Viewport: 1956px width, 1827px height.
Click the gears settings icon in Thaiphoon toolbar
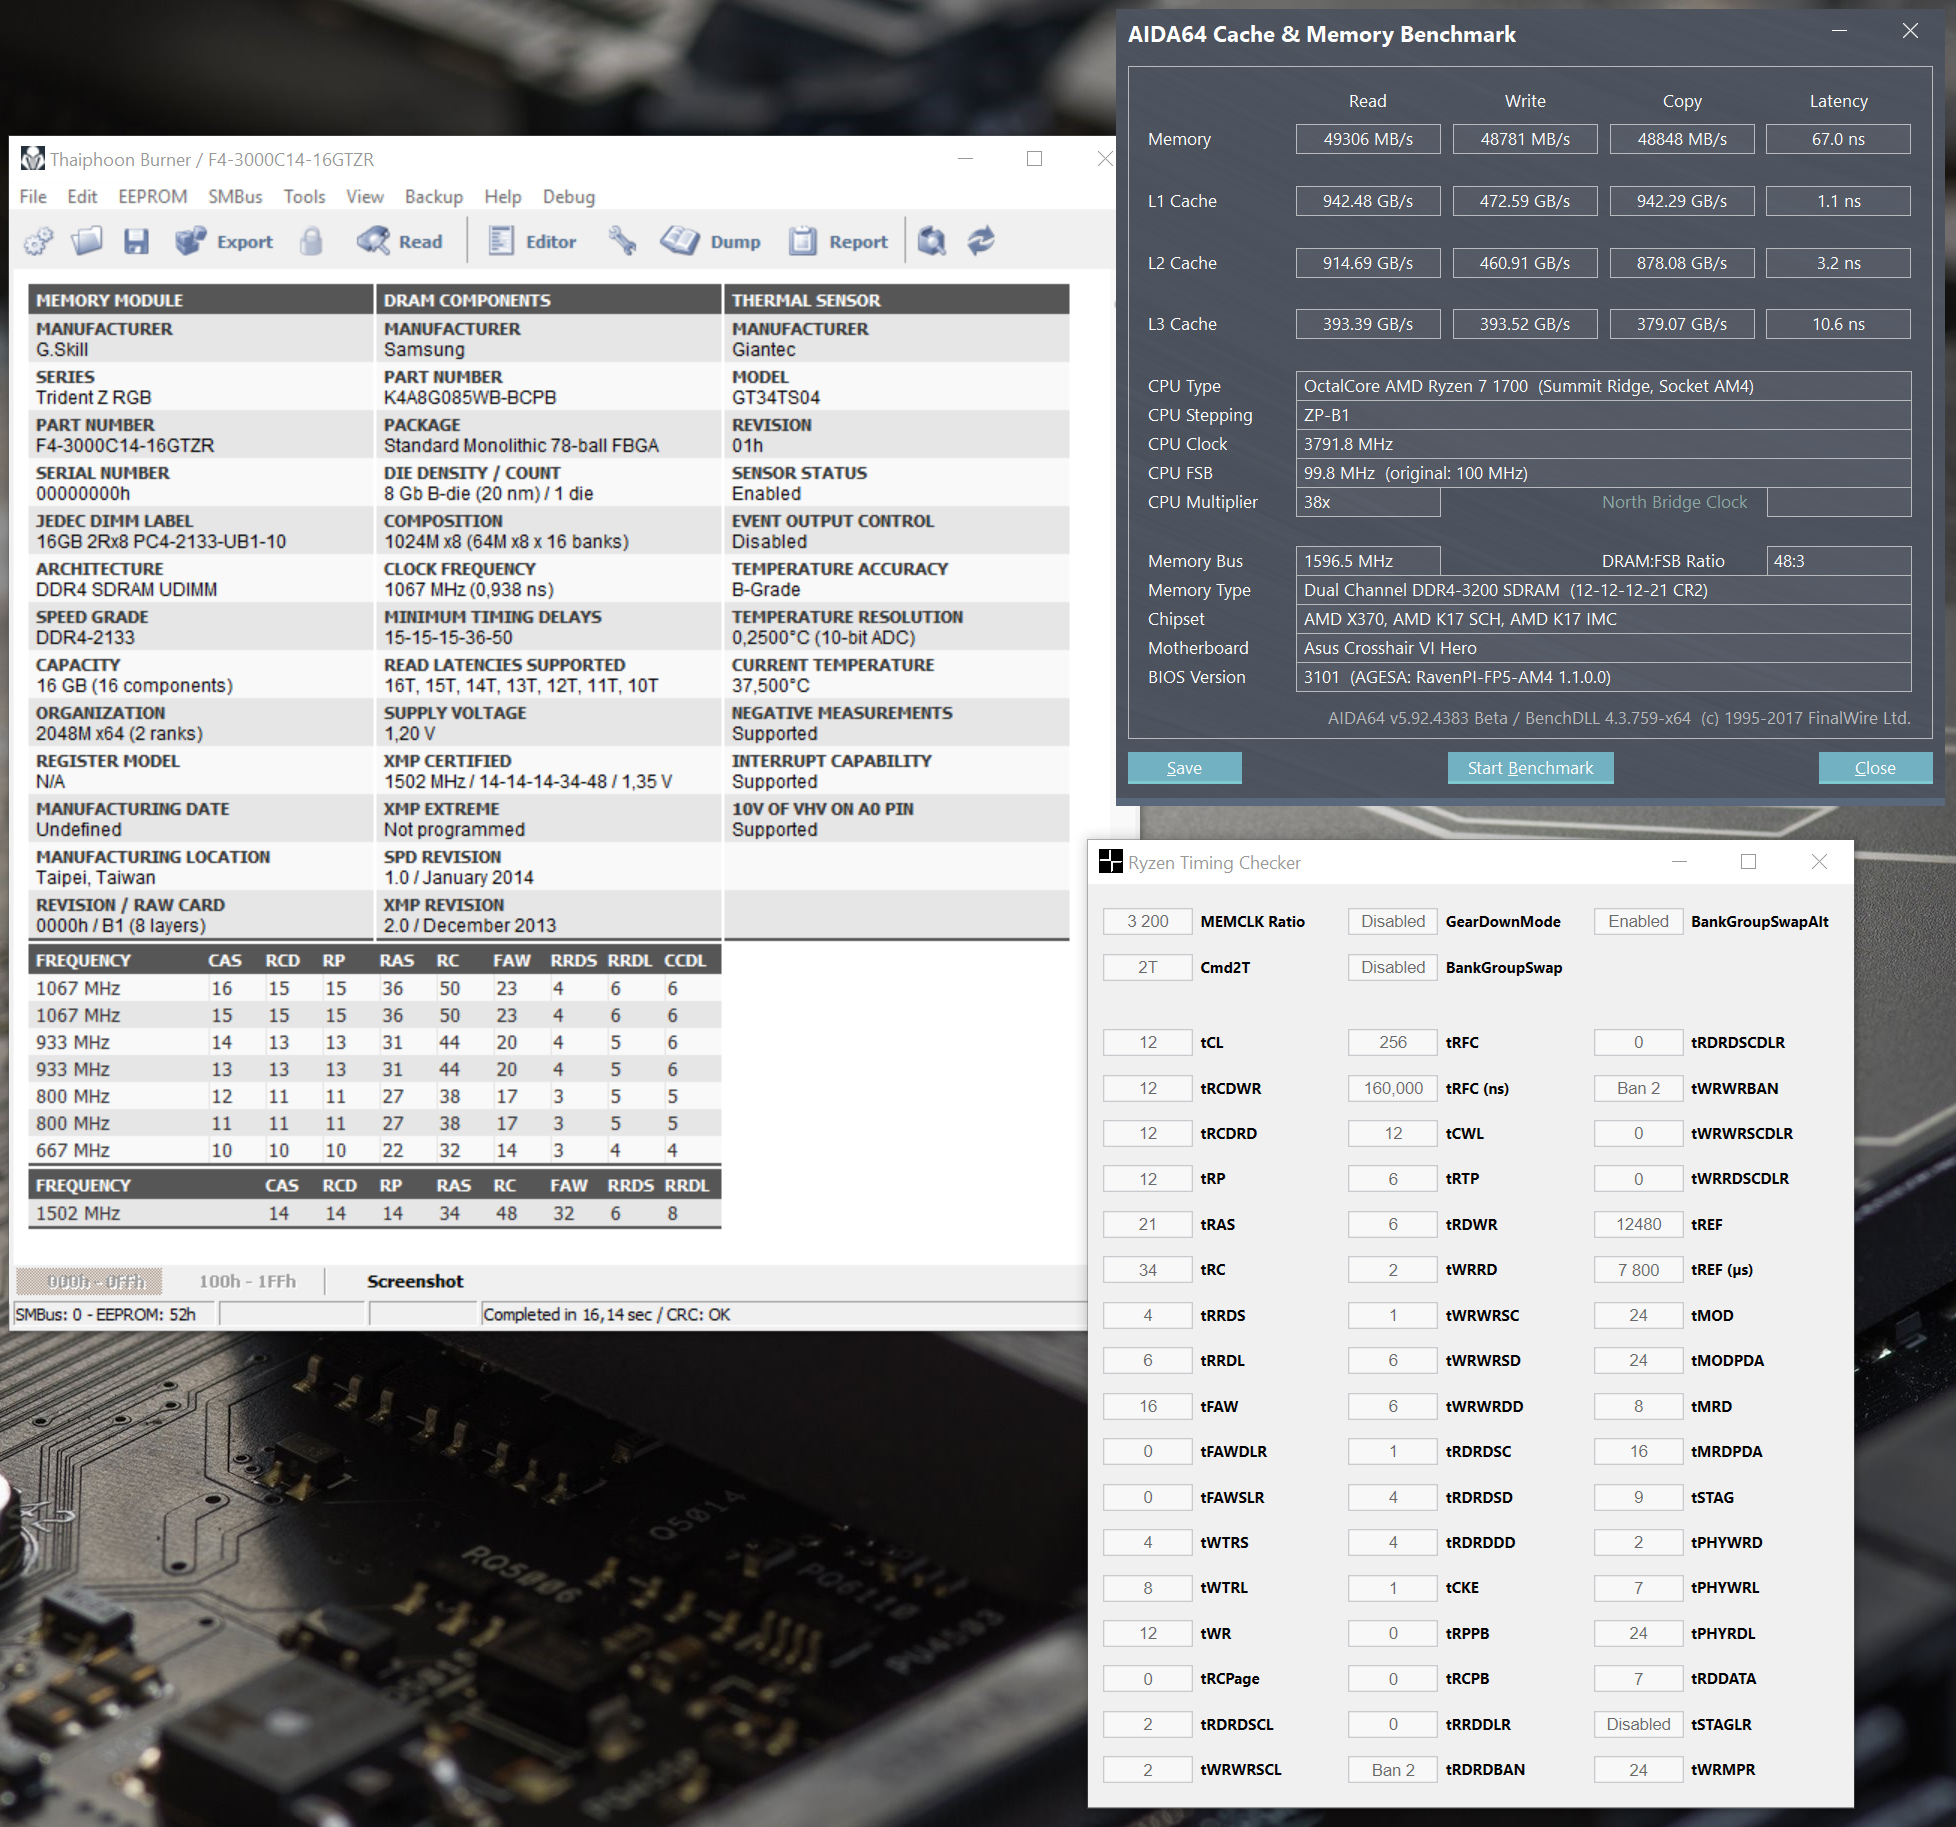coord(39,241)
